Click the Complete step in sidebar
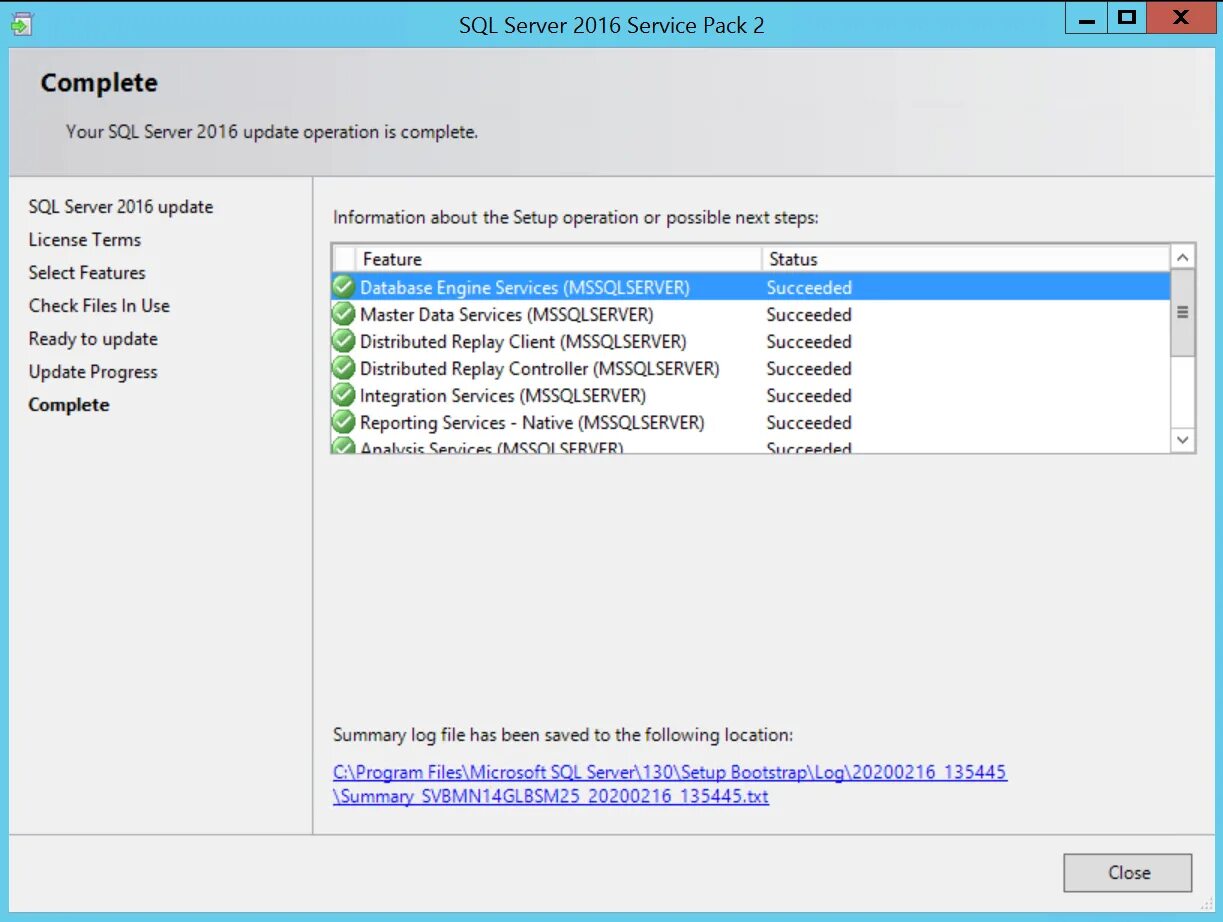 tap(69, 405)
